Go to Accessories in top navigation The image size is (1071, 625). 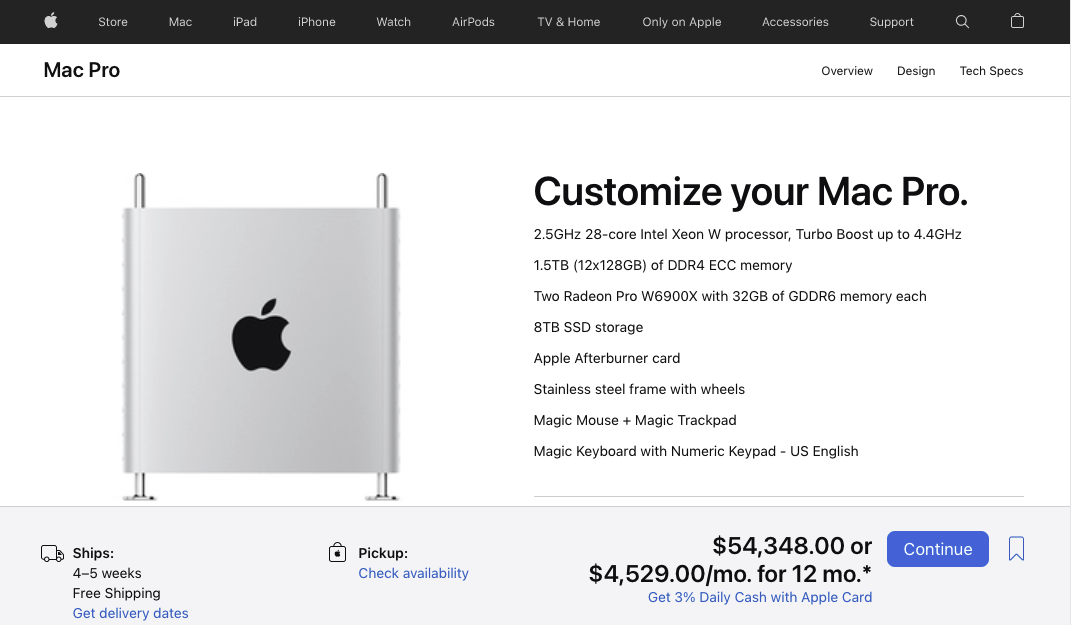(795, 22)
